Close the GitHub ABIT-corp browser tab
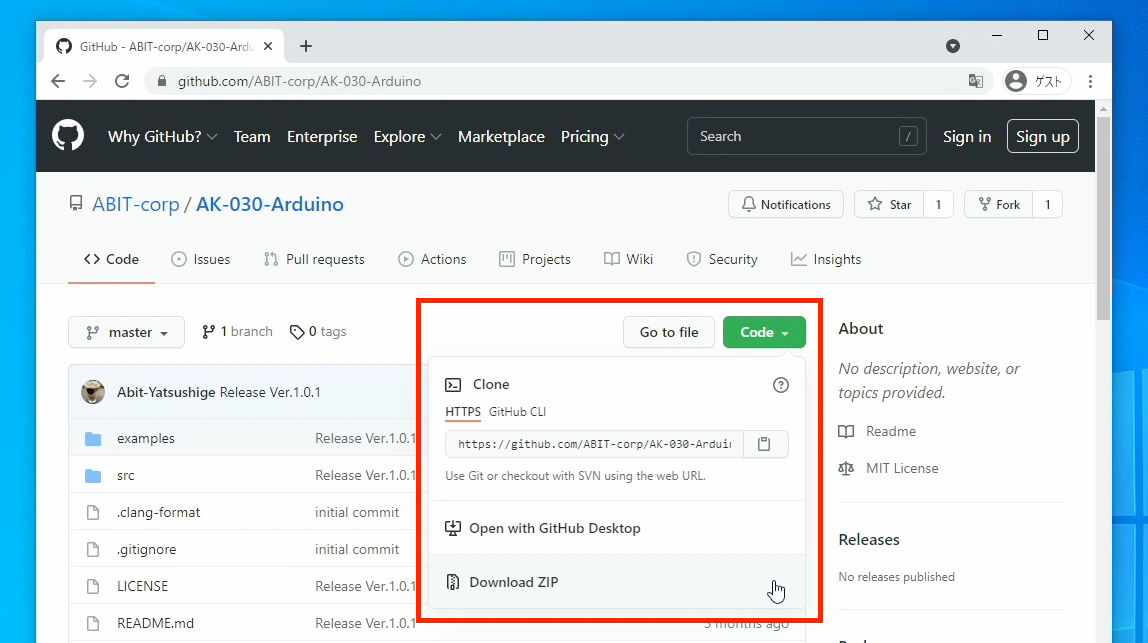1148x643 pixels. pyautogui.click(x=268, y=46)
